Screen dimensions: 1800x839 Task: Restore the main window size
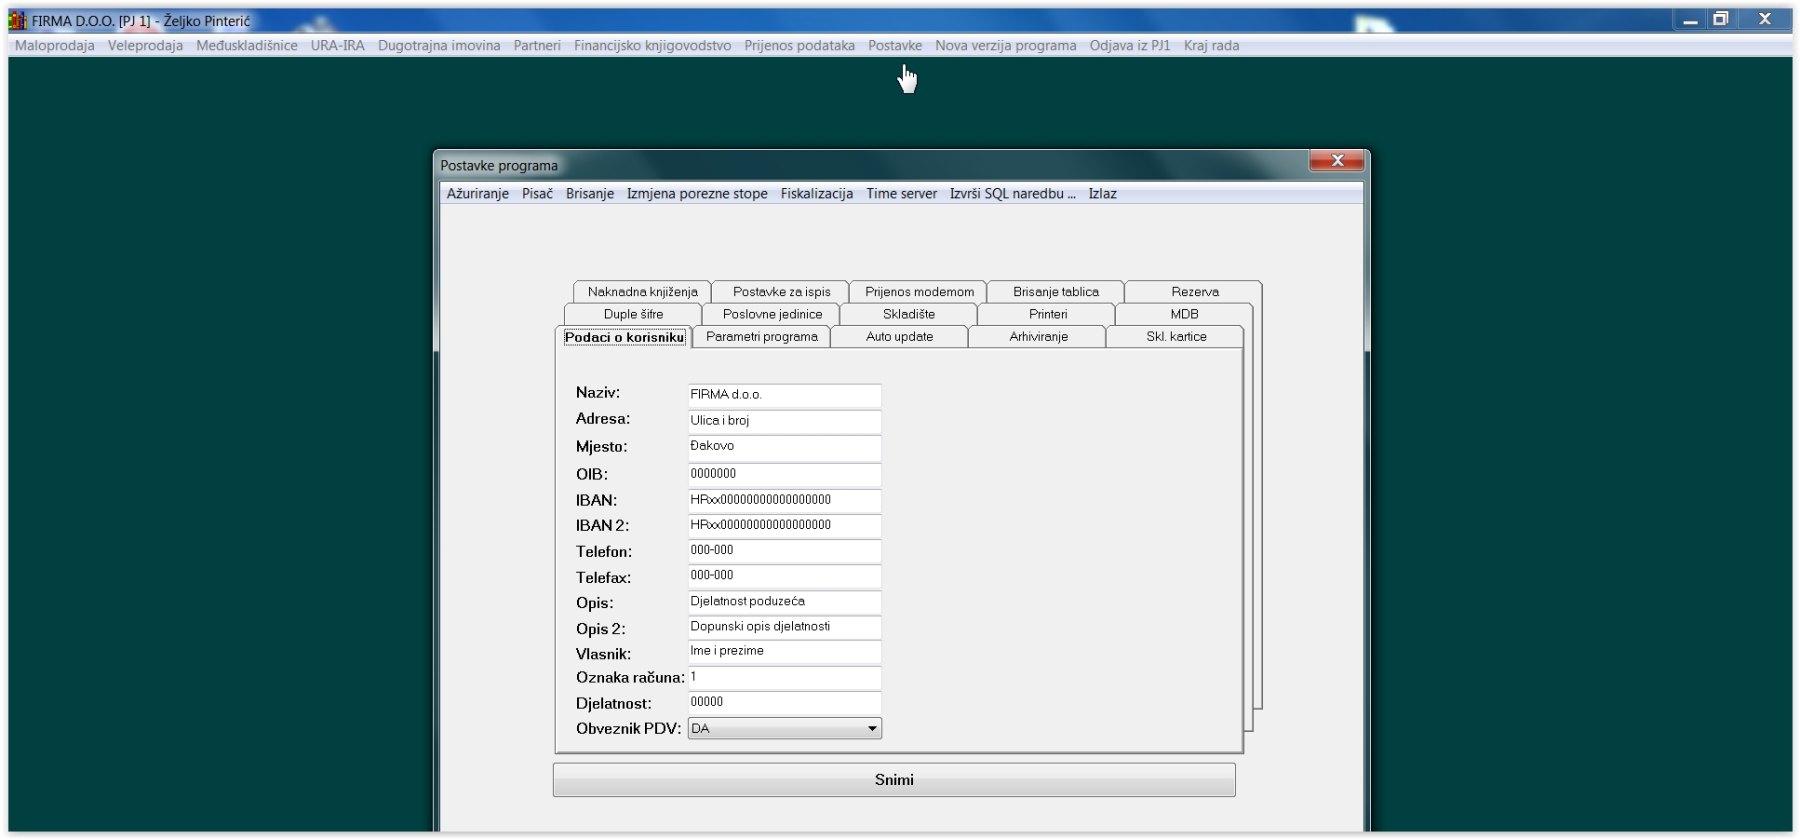(x=1720, y=19)
